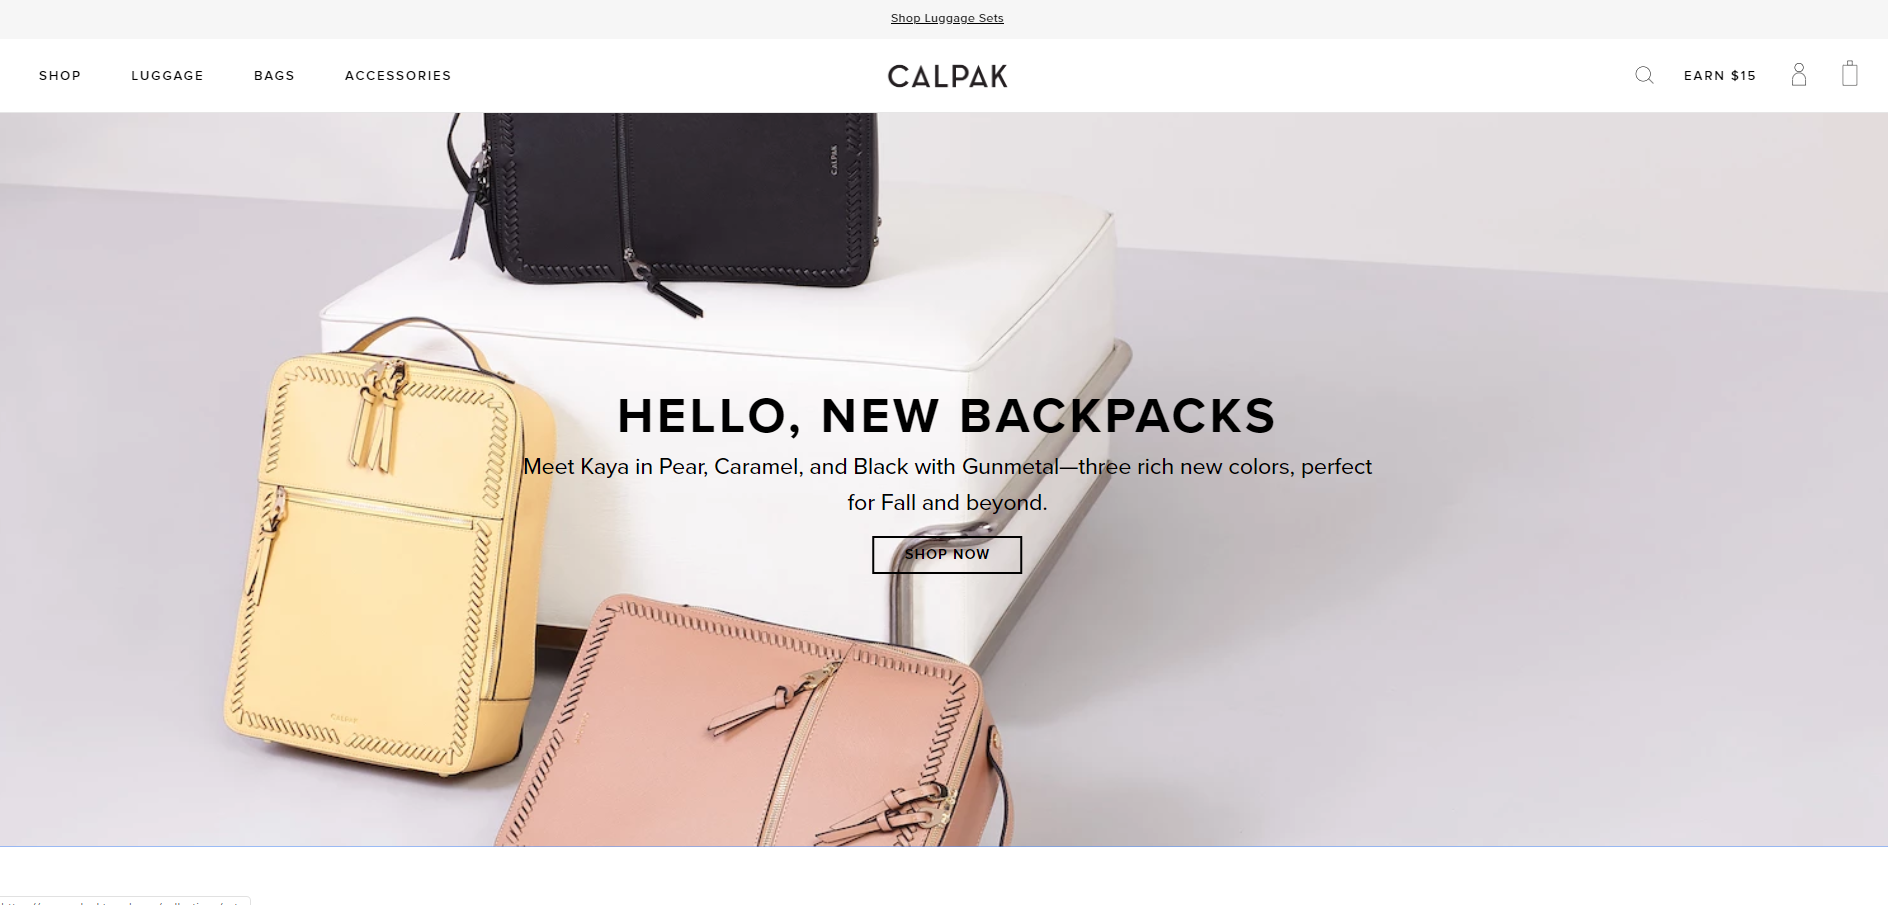Click the Meet Kaya description text

click(x=947, y=485)
